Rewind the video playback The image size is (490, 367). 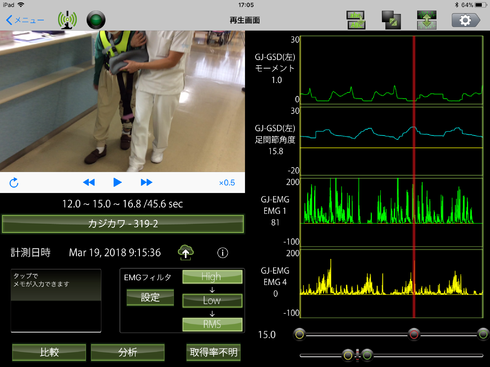pos(89,182)
